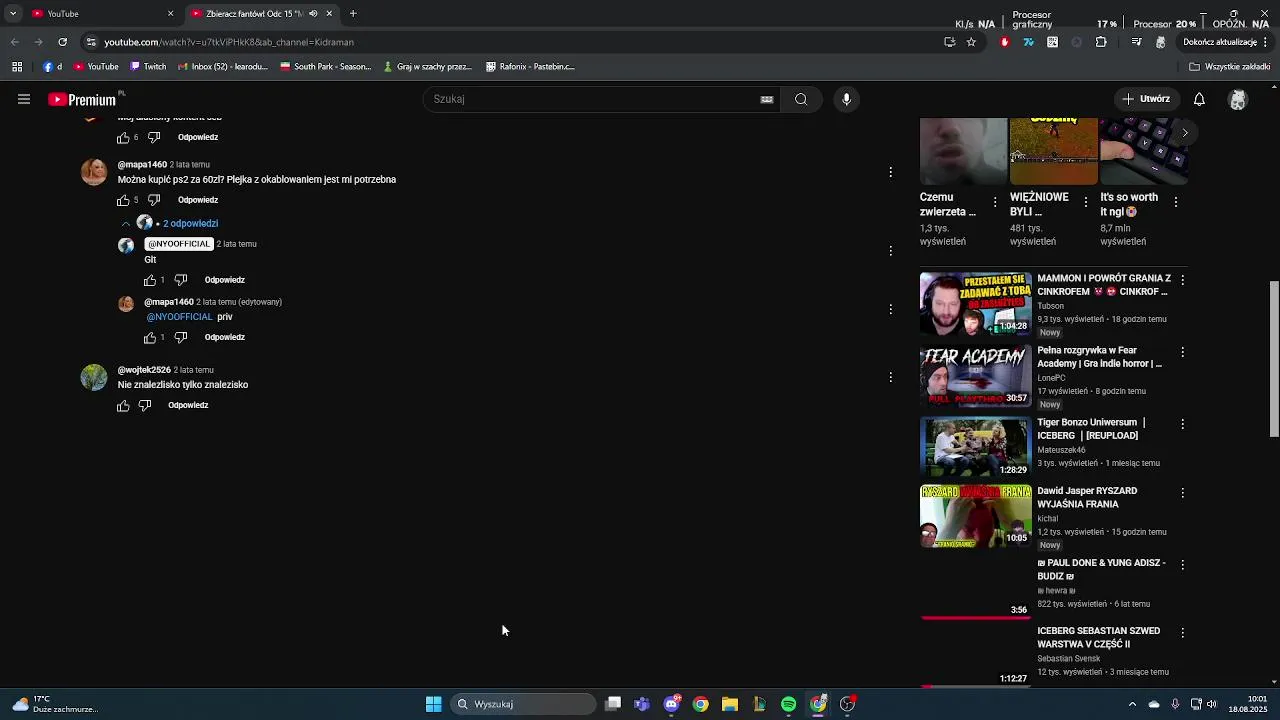The image size is (1280, 720).
Task: Click the page vertical scrollbar
Action: coord(1274,360)
